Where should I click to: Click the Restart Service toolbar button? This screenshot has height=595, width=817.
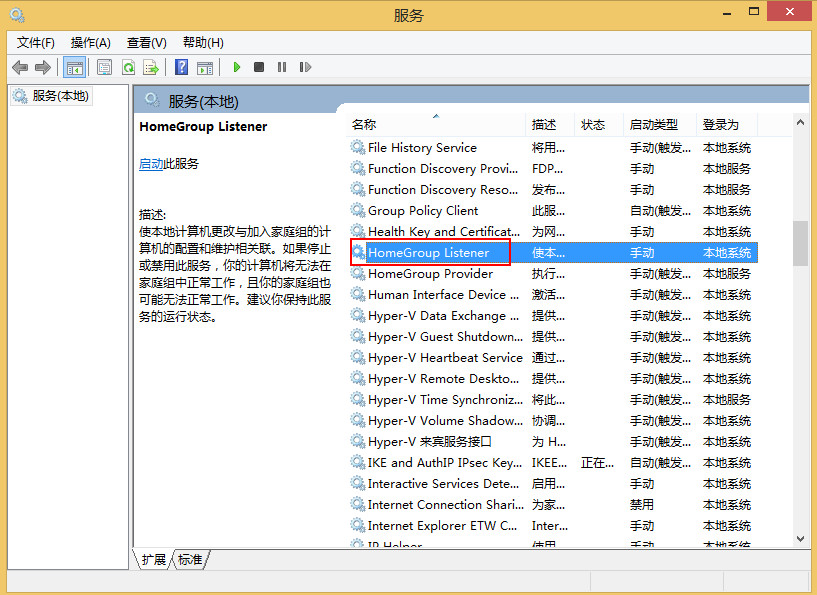pyautogui.click(x=305, y=67)
